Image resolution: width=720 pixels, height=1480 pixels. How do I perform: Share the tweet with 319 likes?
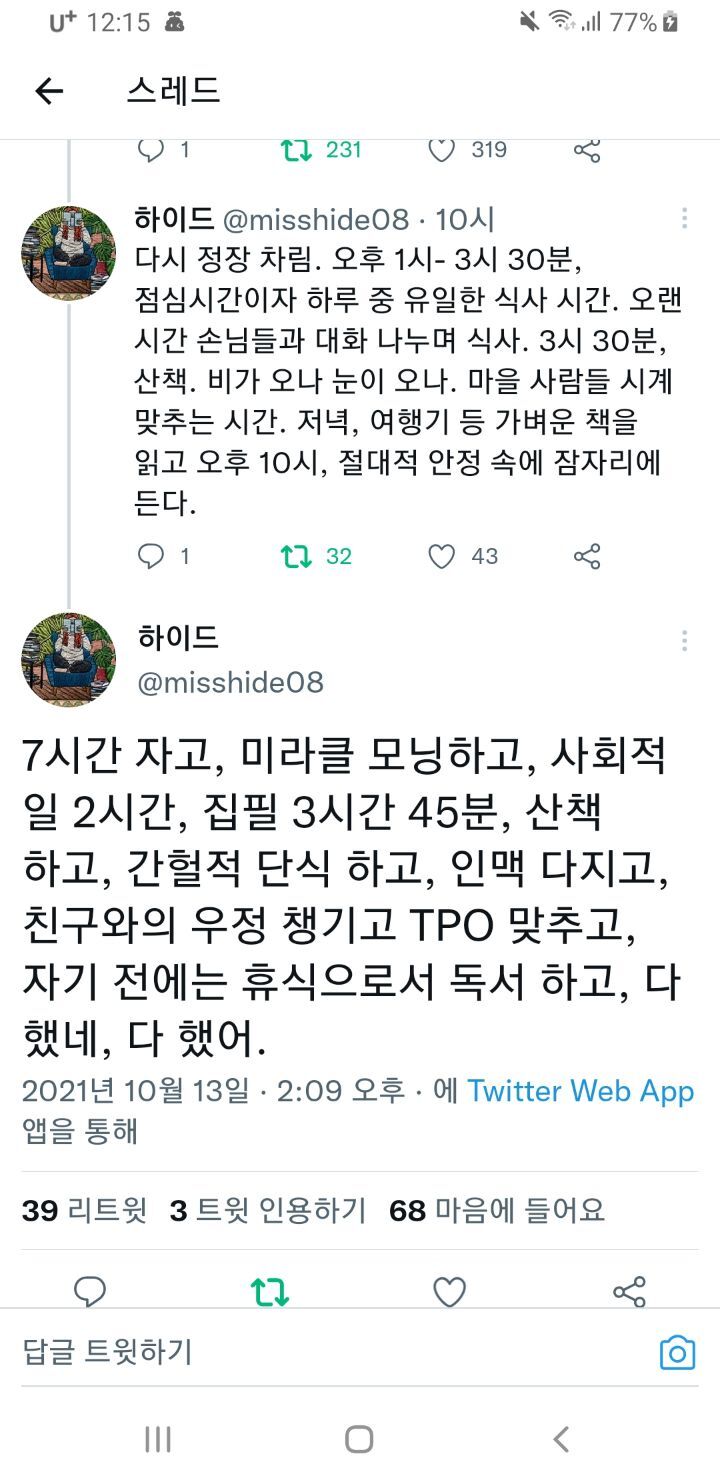point(587,150)
